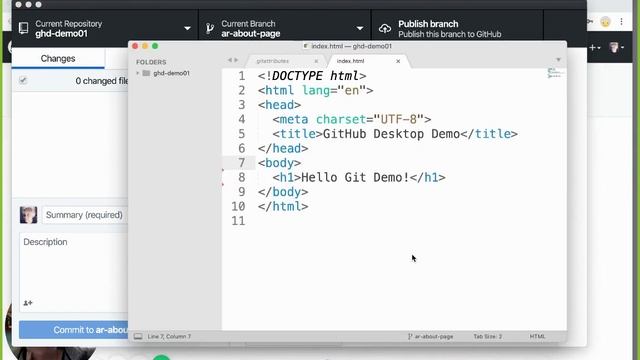This screenshot has height=360, width=640.
Task: Open Tab Size: 2 selector
Action: [x=487, y=336]
